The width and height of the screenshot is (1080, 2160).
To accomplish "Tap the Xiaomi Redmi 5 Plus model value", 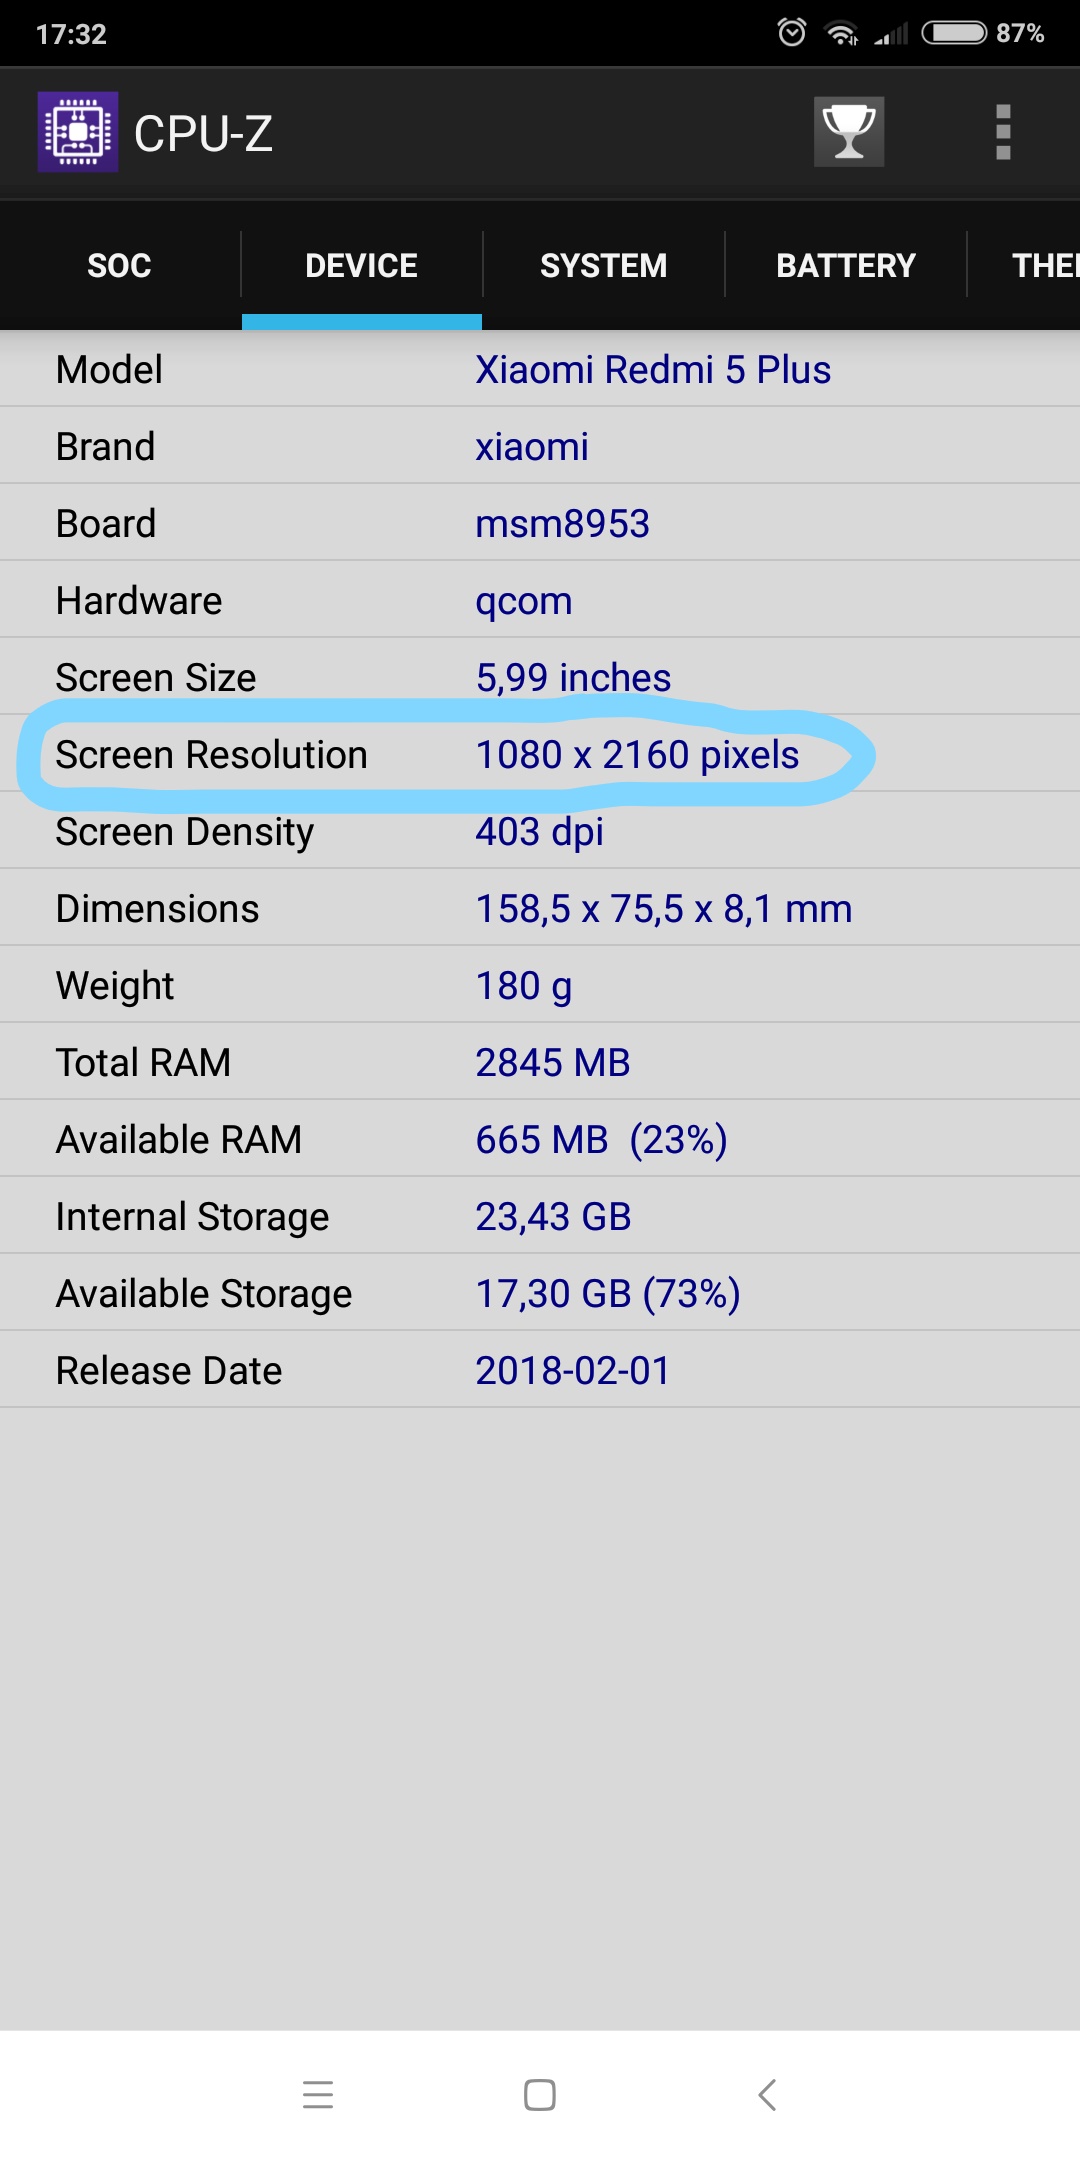I will [653, 370].
